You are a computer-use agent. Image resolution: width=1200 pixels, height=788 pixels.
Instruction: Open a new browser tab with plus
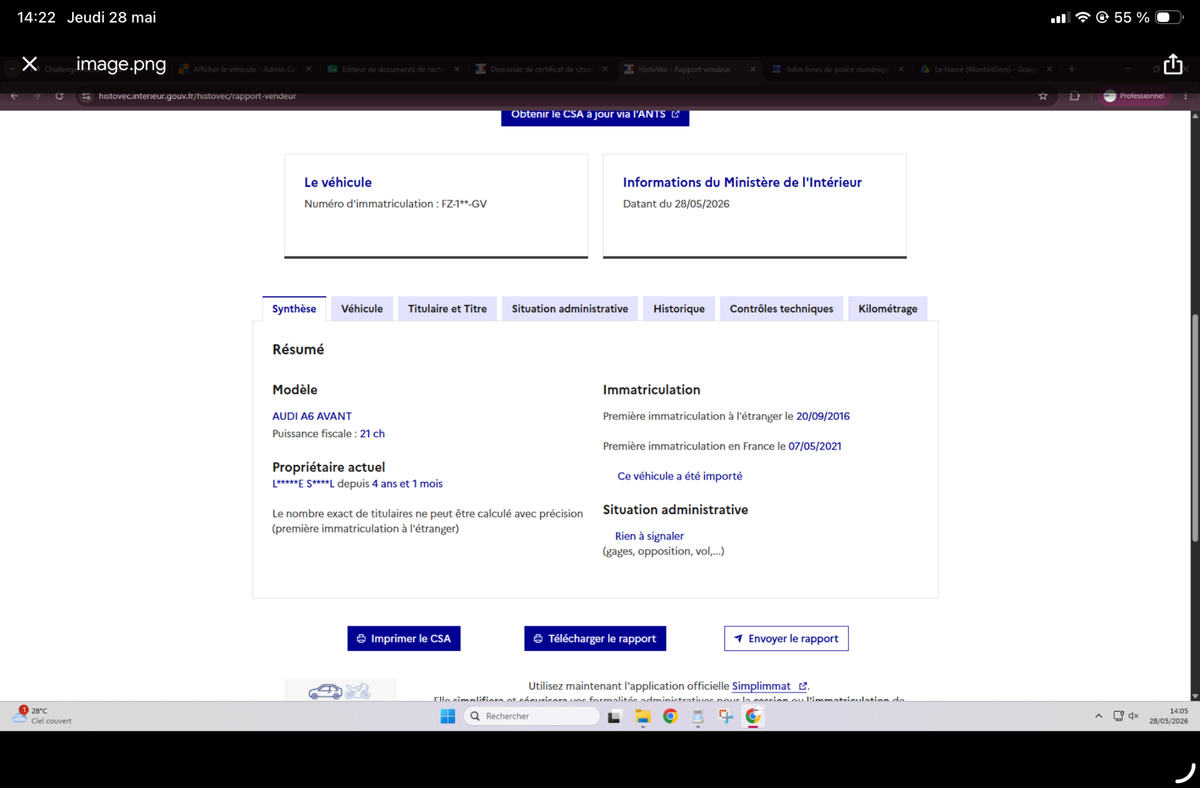pyautogui.click(x=1071, y=69)
